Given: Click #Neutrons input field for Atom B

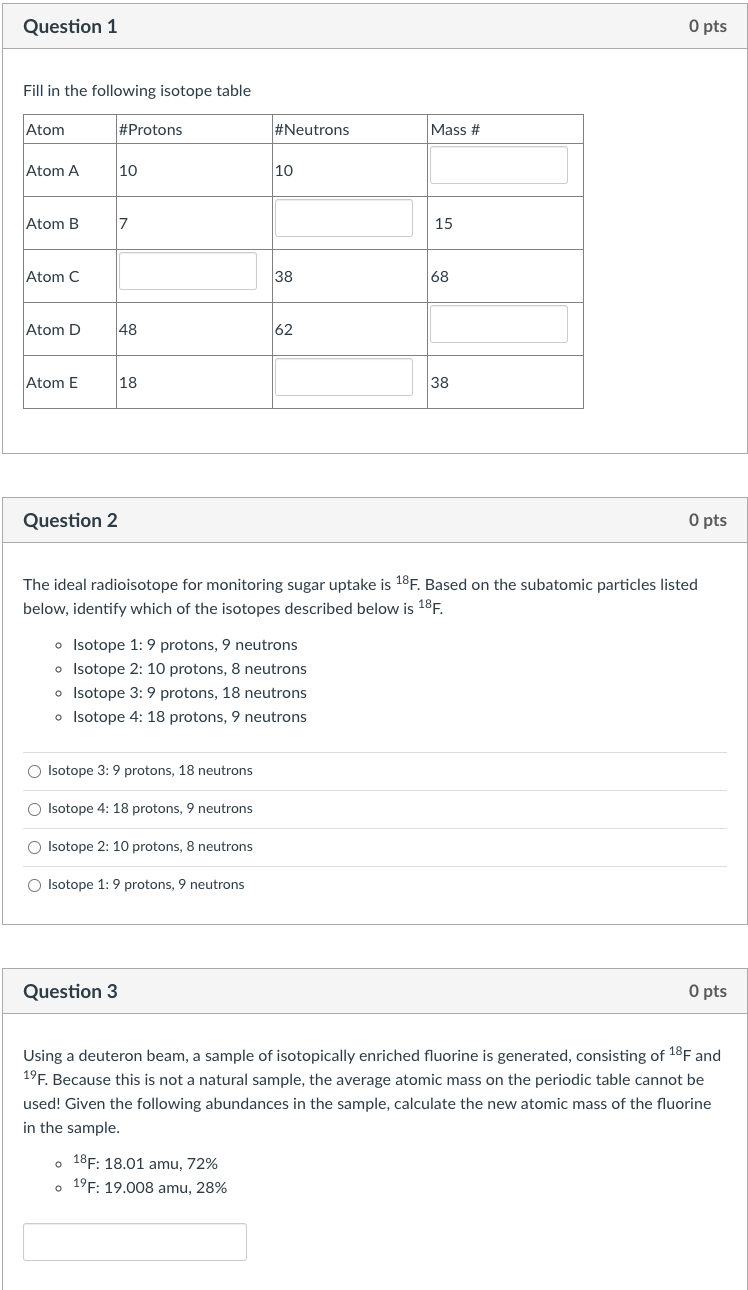Looking at the screenshot, I should [x=343, y=216].
